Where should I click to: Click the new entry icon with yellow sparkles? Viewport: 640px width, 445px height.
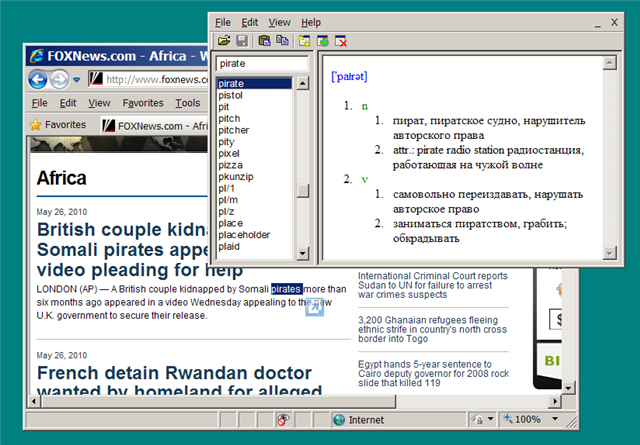(x=304, y=41)
